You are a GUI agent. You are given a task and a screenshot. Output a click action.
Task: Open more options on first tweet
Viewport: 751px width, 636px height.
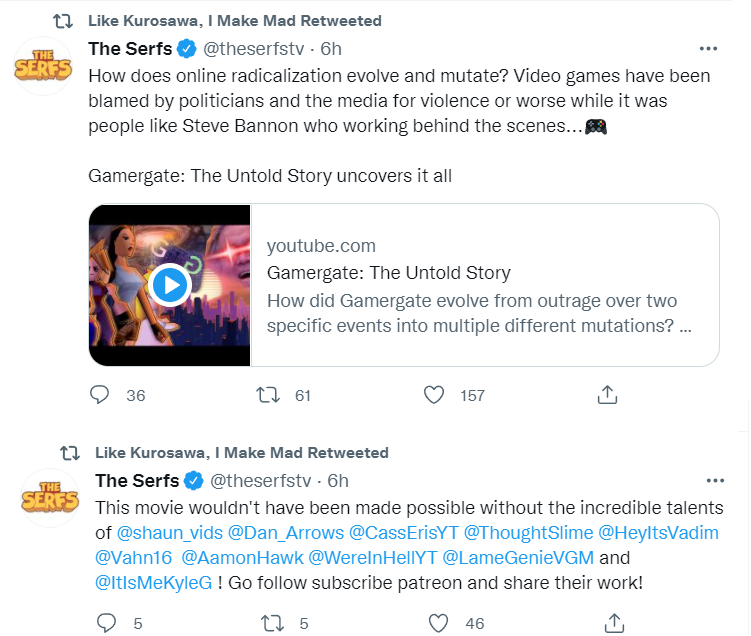(709, 48)
